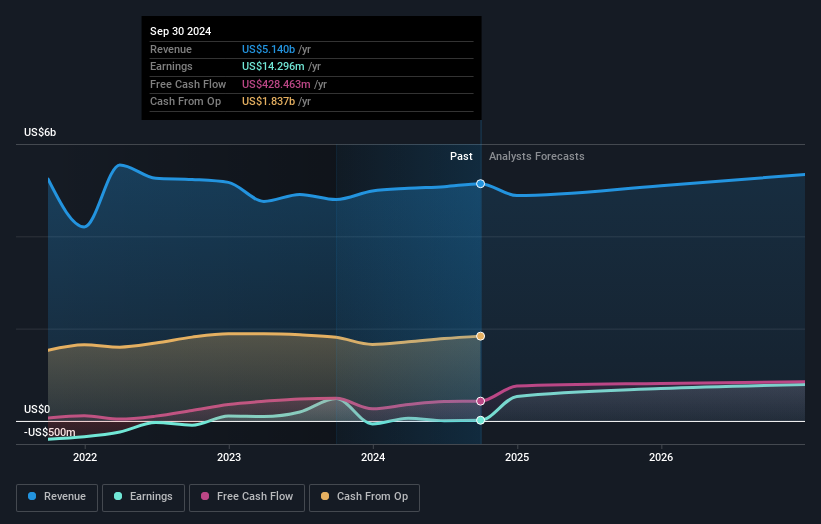The image size is (821, 524).
Task: Select the 2026 x-axis label
Action: point(661,457)
